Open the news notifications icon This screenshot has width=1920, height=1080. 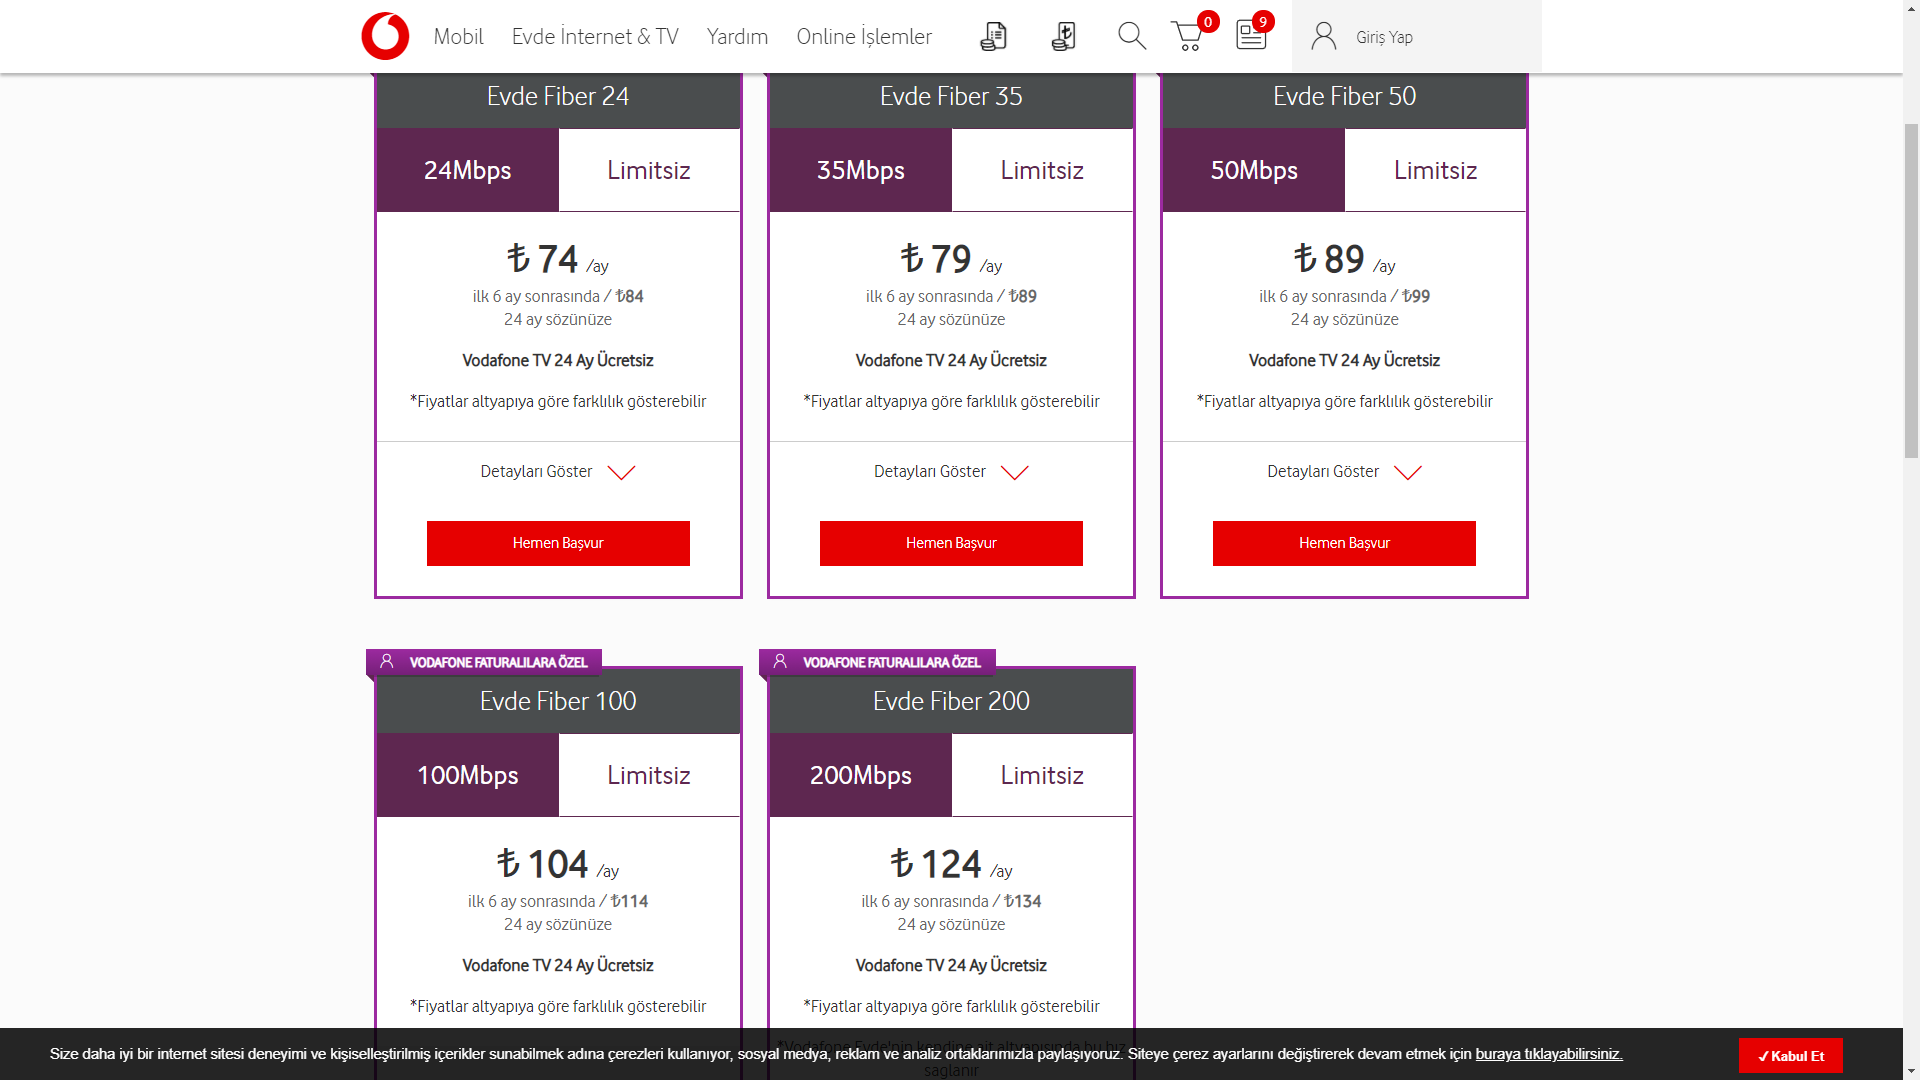coord(1251,35)
